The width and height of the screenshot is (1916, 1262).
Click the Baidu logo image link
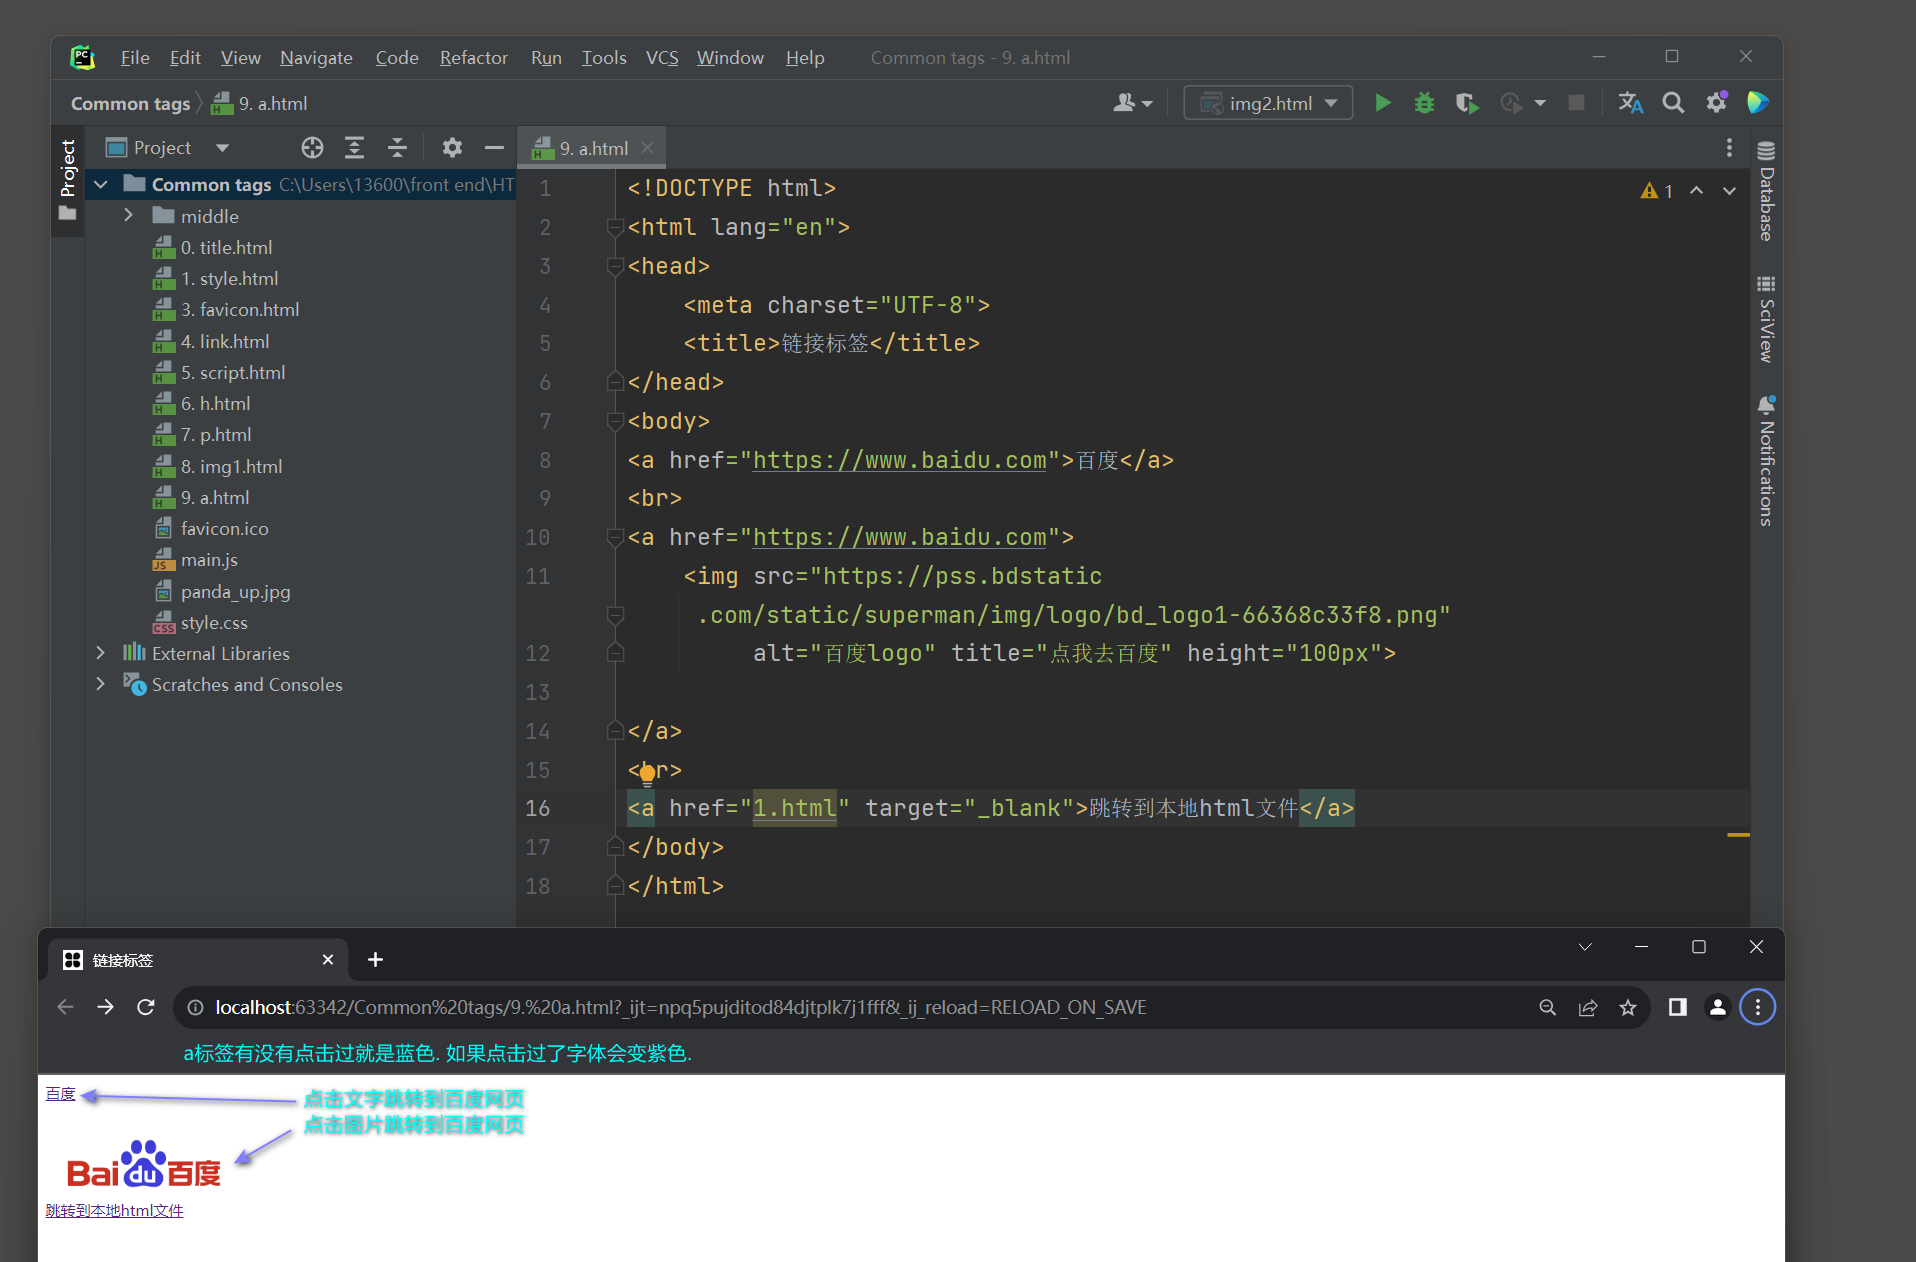coord(143,1165)
